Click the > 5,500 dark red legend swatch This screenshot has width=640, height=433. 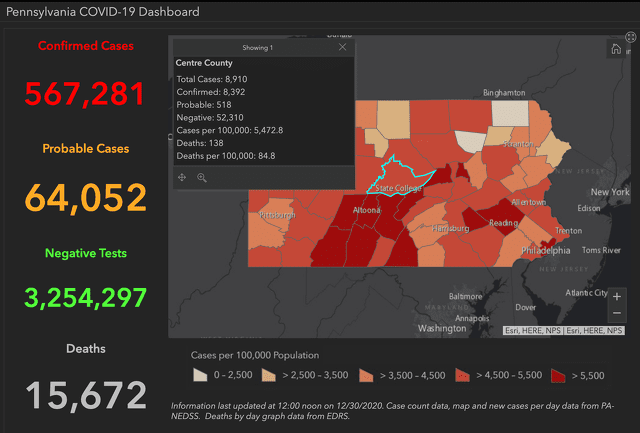tap(559, 375)
